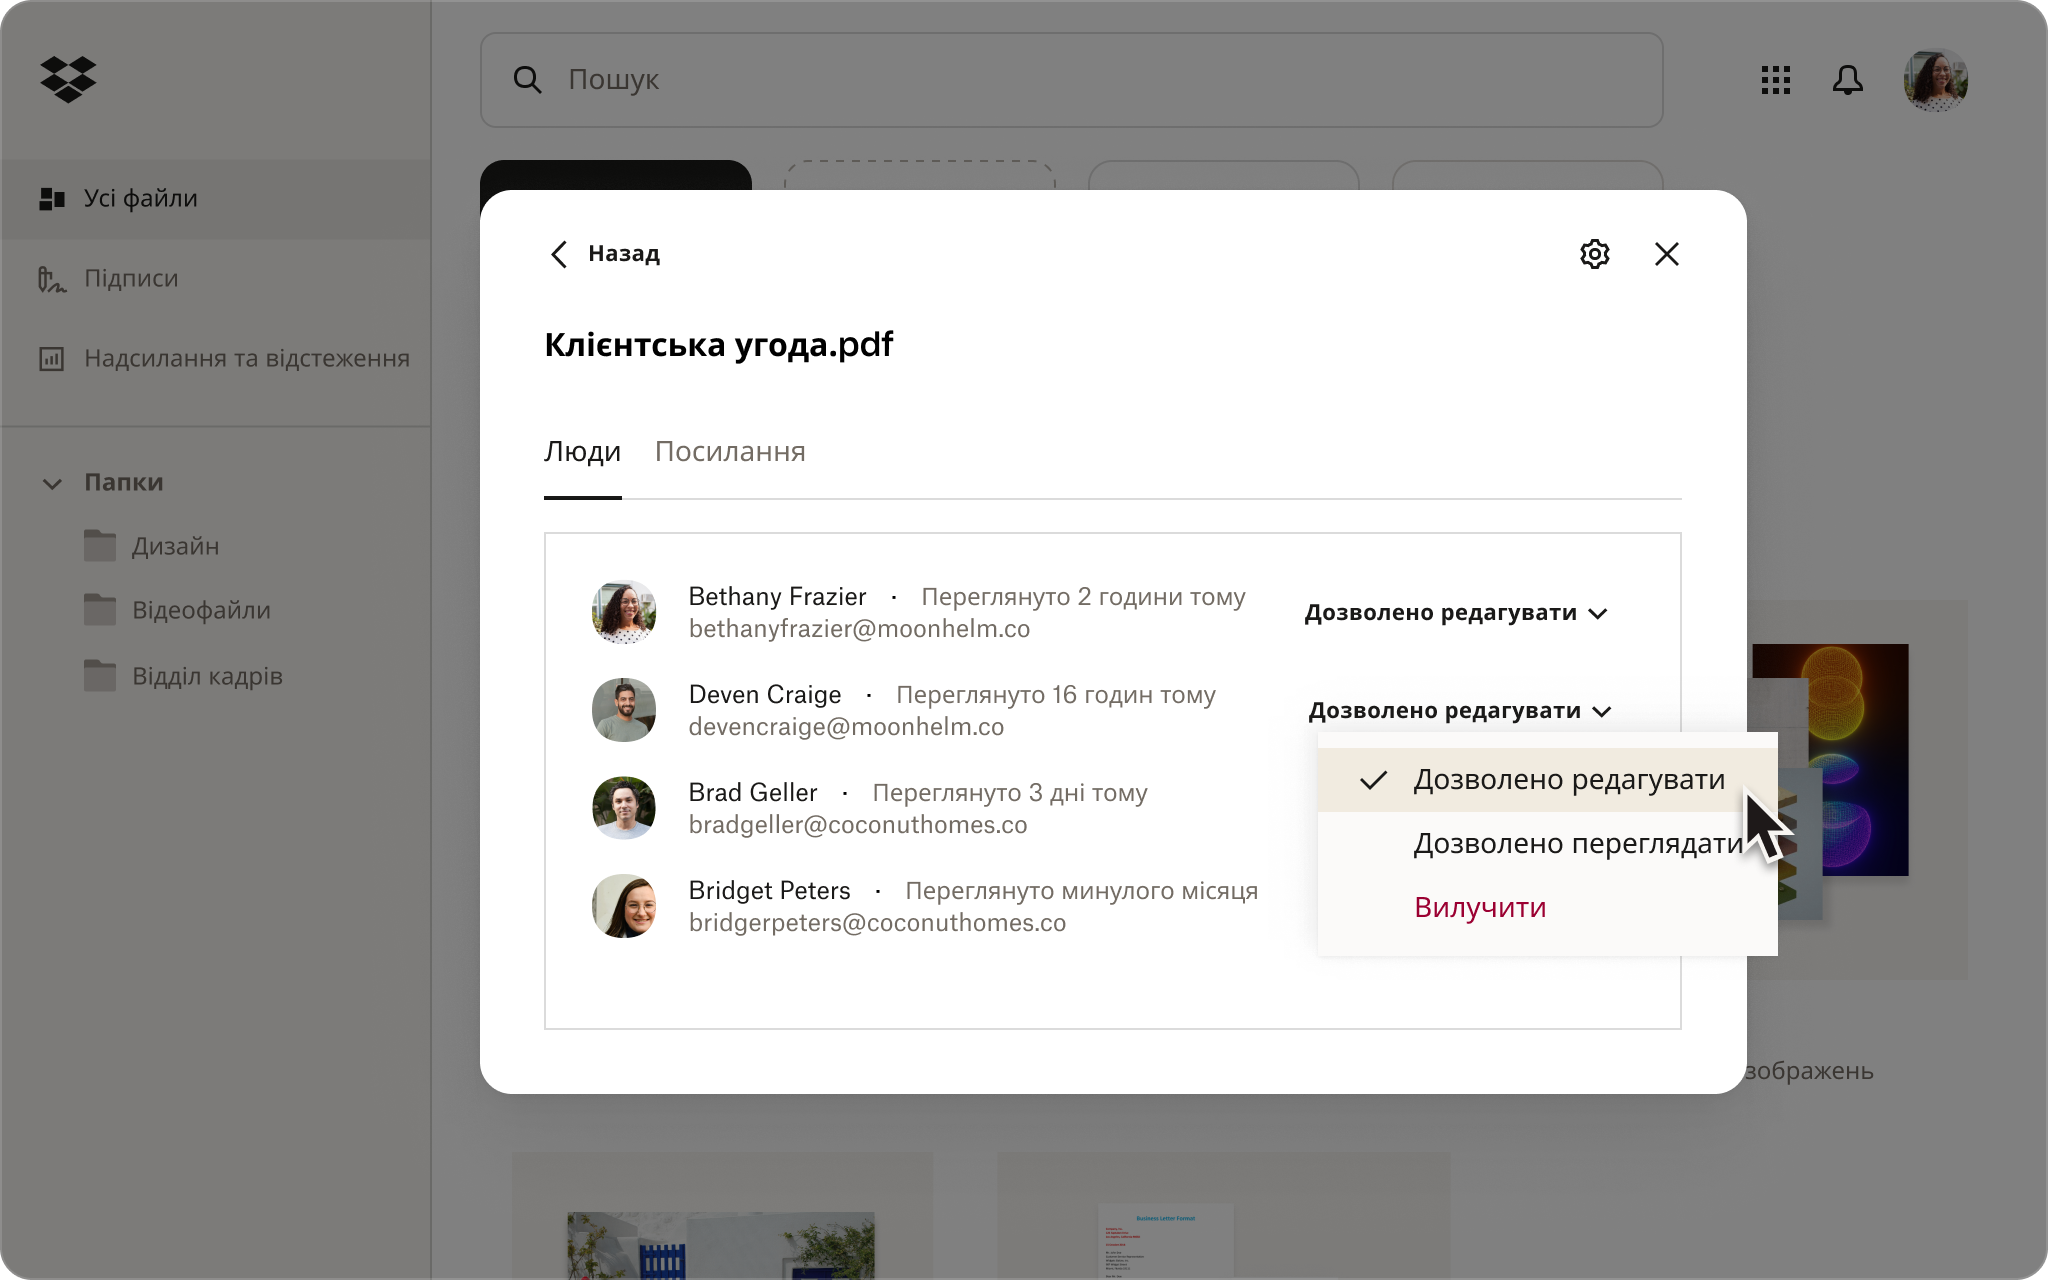Select Вилучити to remove access
Image resolution: width=2048 pixels, height=1280 pixels.
1480,908
